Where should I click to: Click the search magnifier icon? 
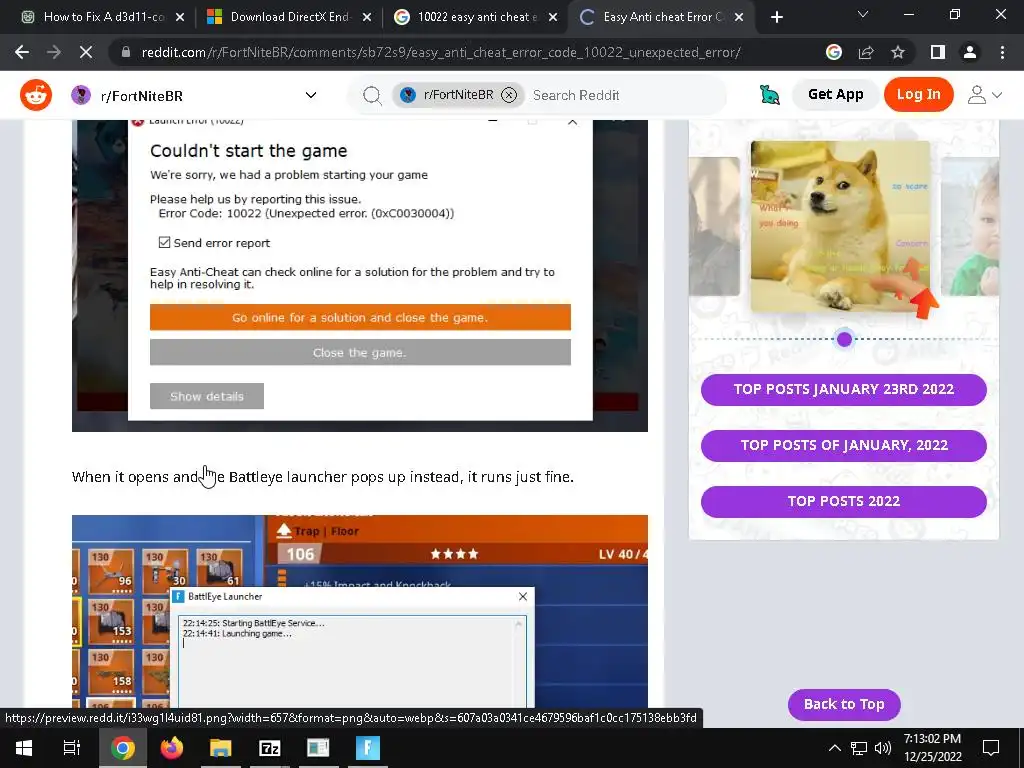point(372,95)
